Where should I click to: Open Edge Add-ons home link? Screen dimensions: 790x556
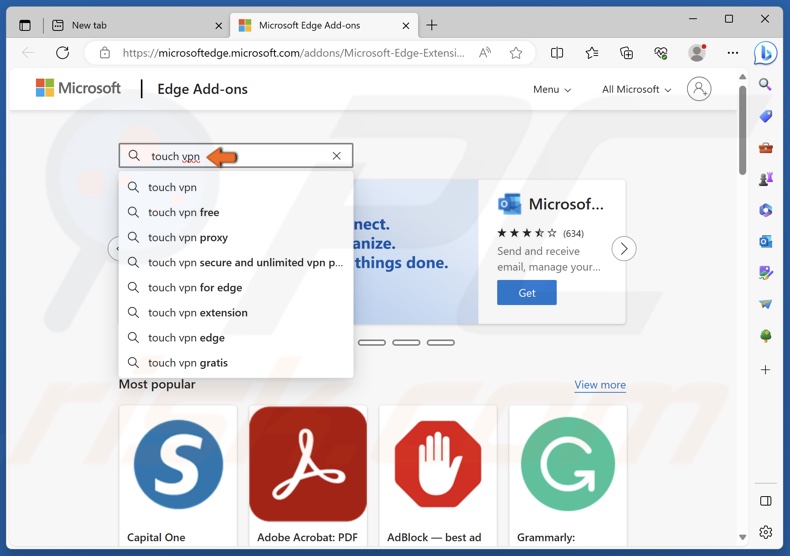tap(203, 89)
